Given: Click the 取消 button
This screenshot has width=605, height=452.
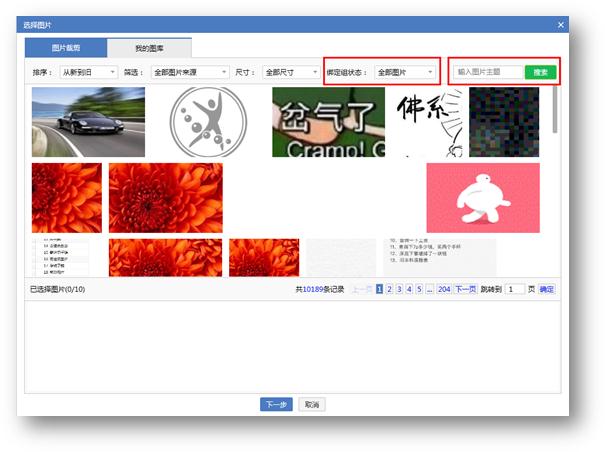Looking at the screenshot, I should [312, 404].
